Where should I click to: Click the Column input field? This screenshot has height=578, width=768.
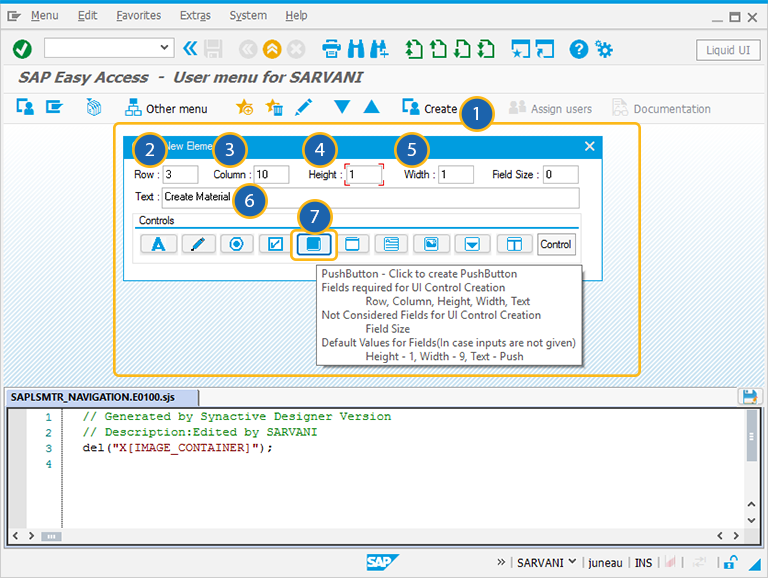(x=271, y=174)
